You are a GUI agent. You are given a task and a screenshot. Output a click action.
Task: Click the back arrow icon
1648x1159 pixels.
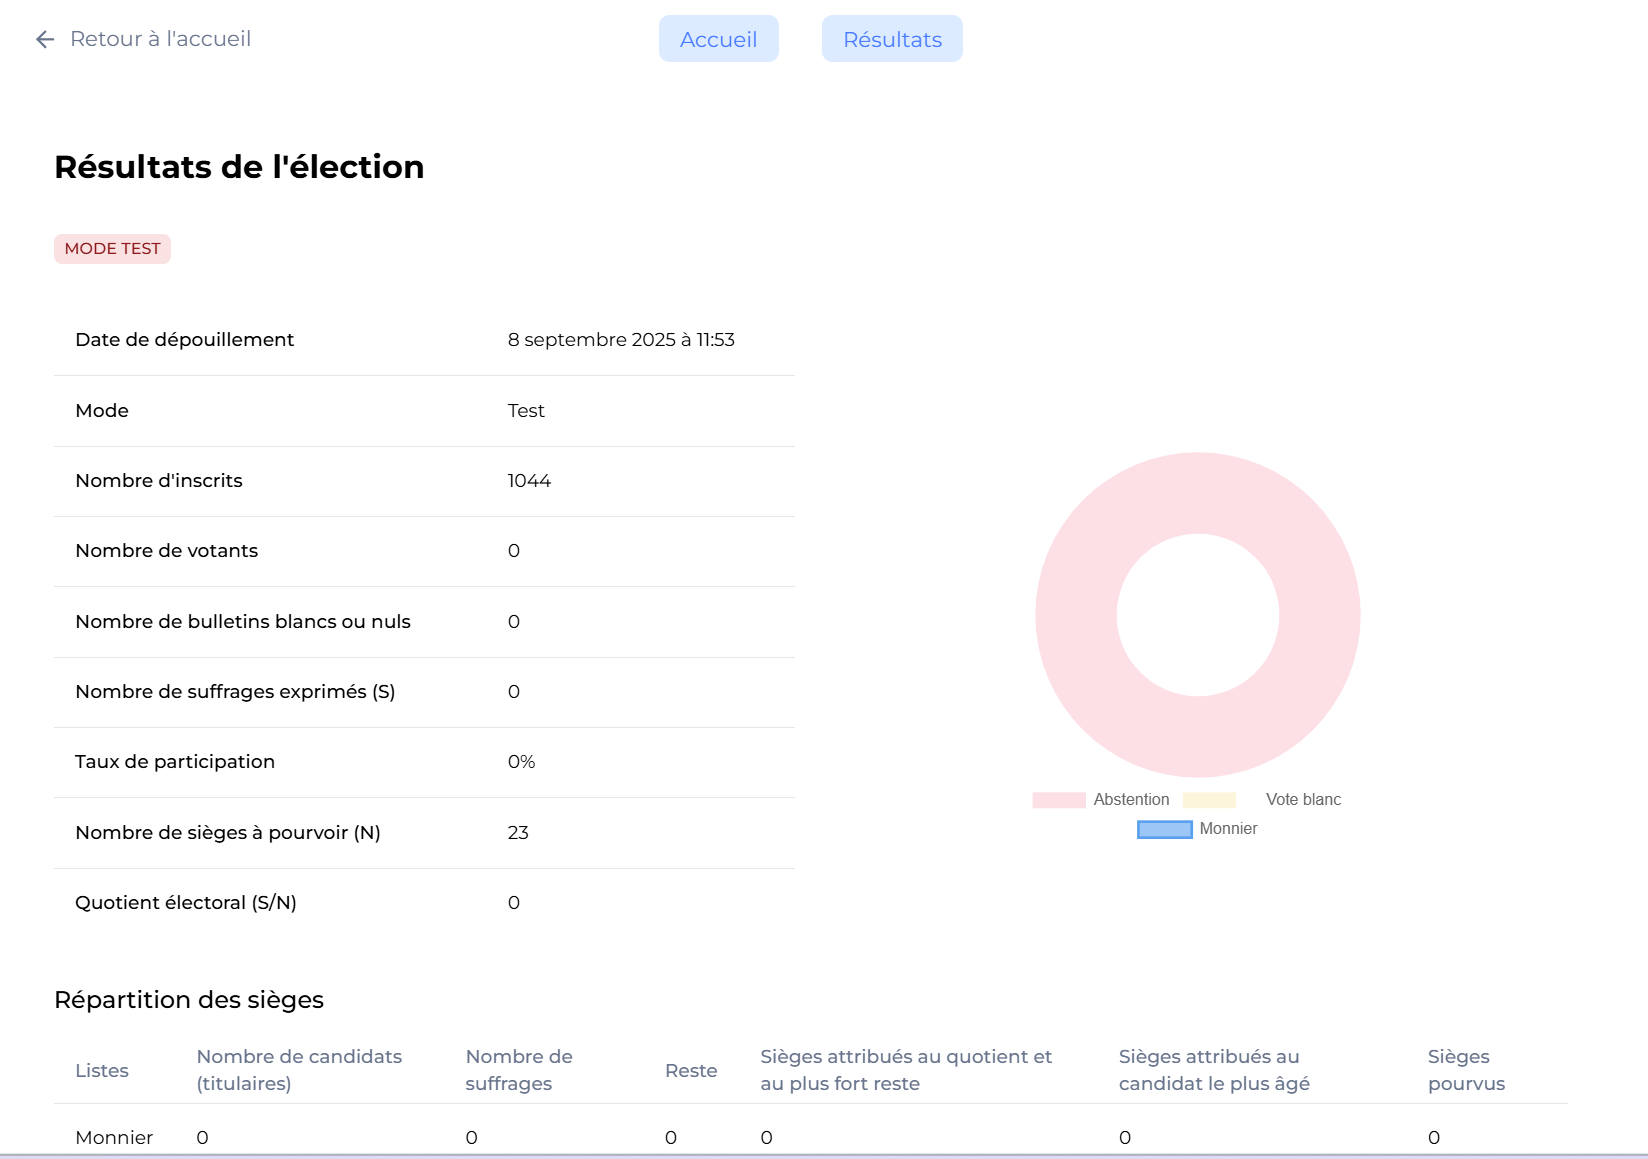click(x=45, y=39)
